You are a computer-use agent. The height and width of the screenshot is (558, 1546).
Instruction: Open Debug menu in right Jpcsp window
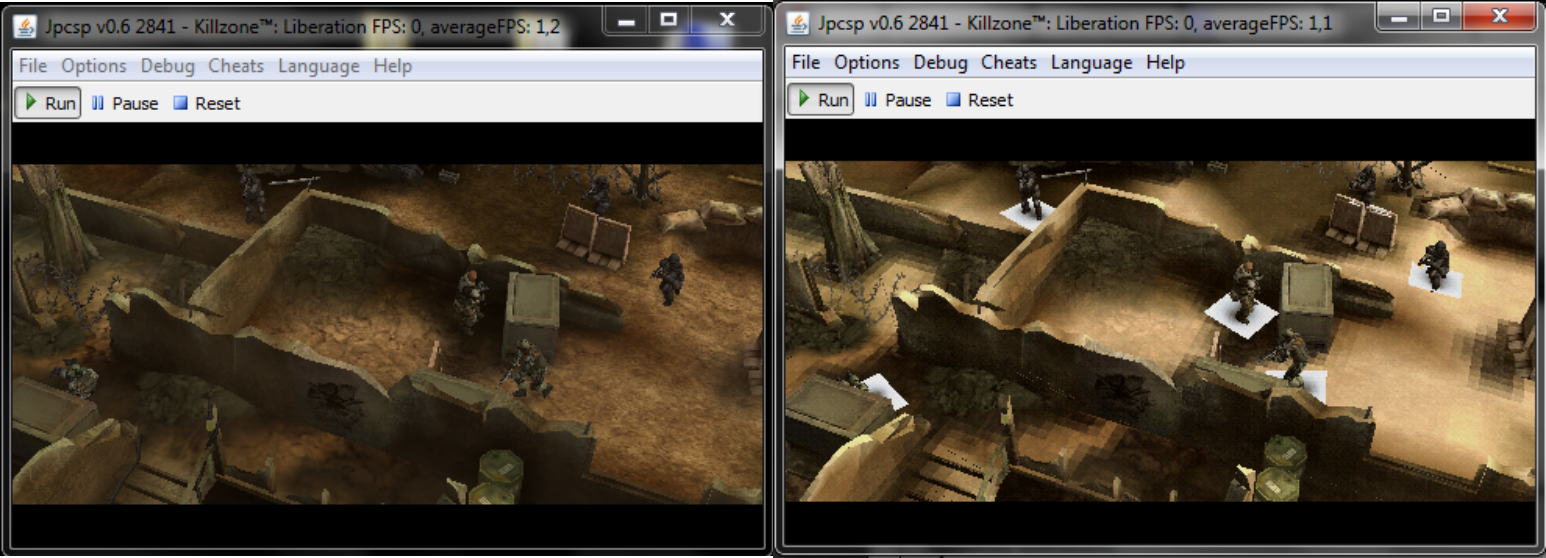(x=941, y=62)
